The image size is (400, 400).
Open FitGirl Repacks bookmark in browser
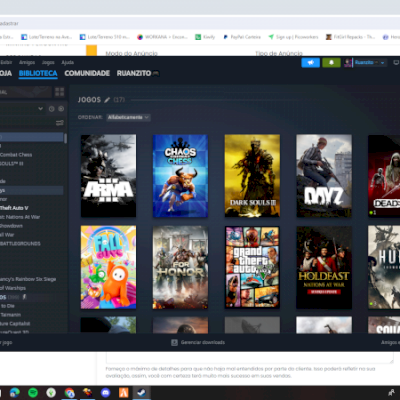click(x=350, y=37)
